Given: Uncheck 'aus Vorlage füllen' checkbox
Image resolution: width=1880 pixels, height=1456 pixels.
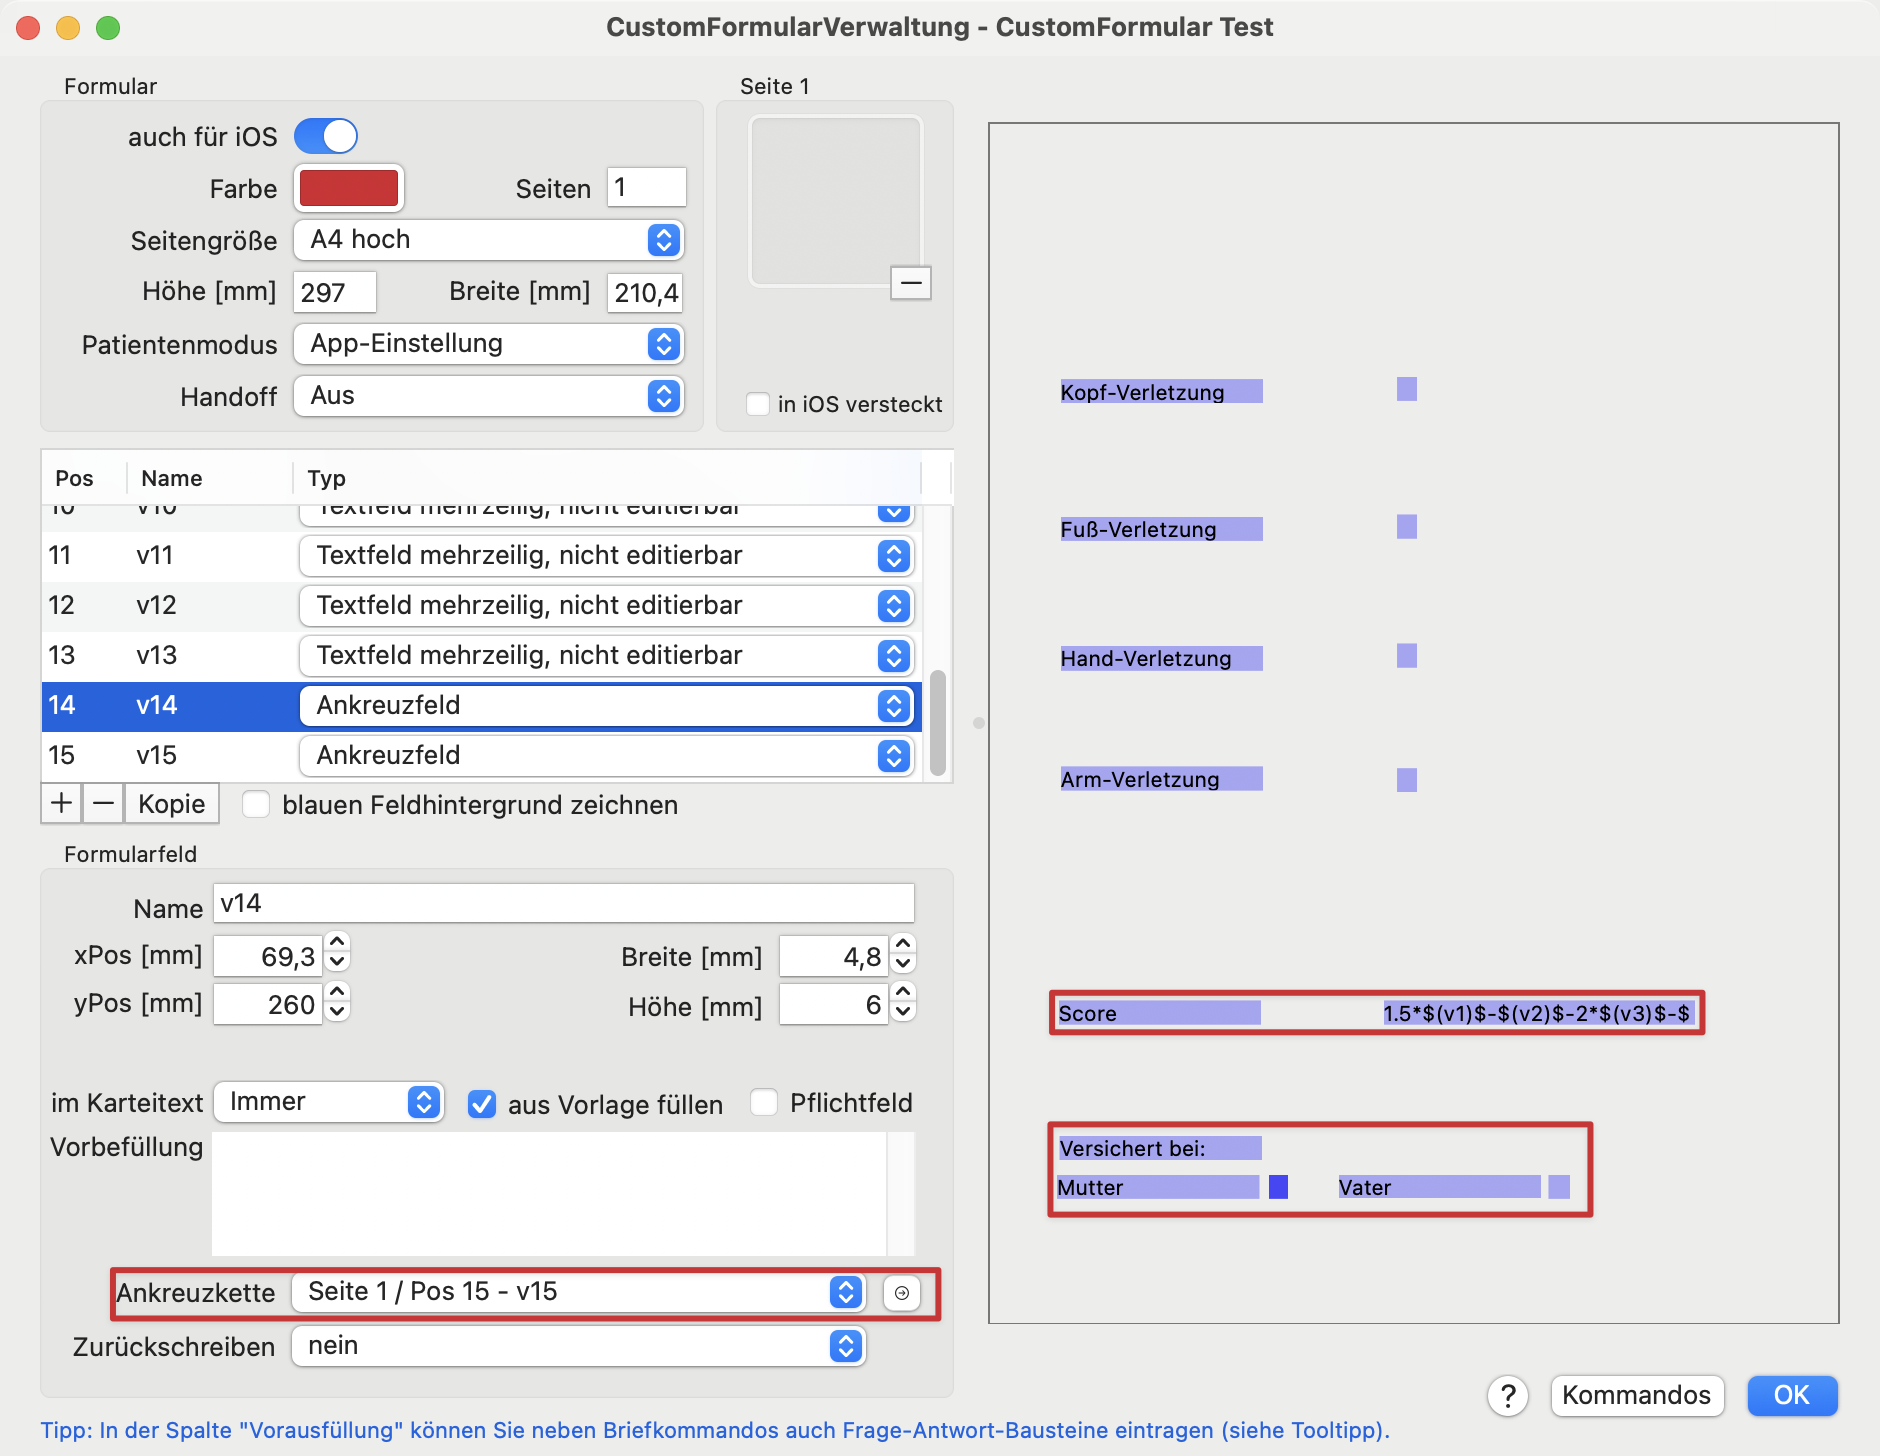Looking at the screenshot, I should 482,1104.
